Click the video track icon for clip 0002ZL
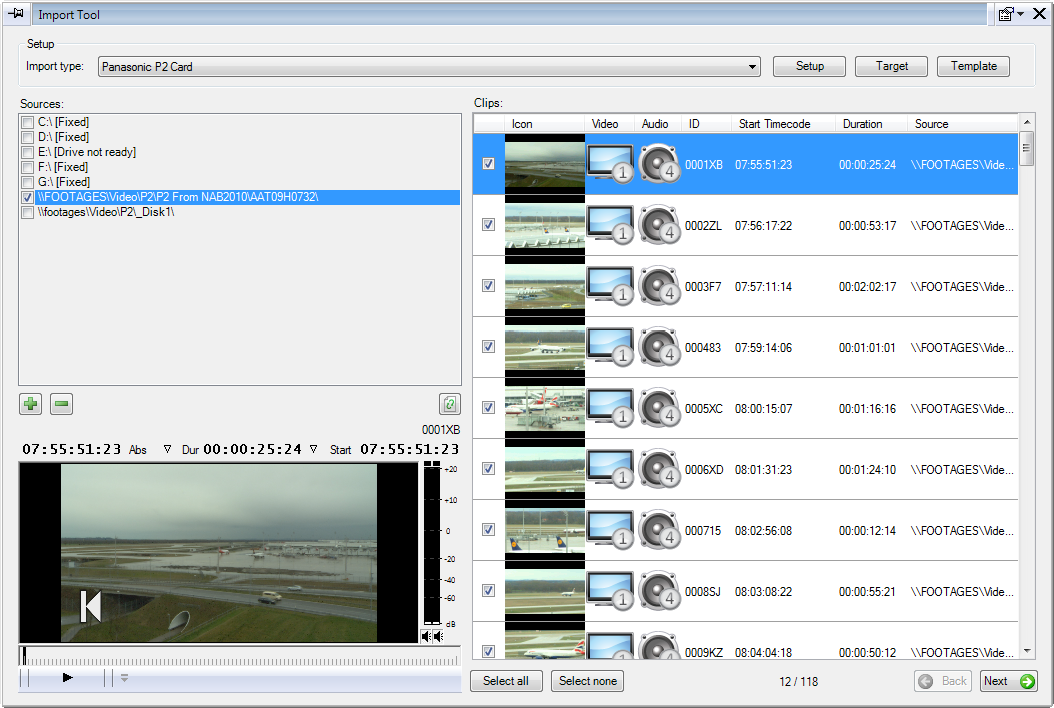The width and height of the screenshot is (1054, 708). pyautogui.click(x=610, y=225)
